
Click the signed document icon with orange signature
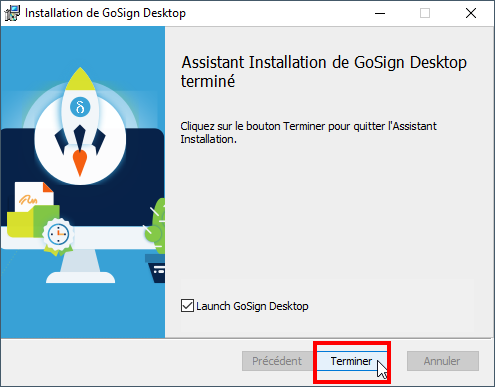(x=34, y=197)
